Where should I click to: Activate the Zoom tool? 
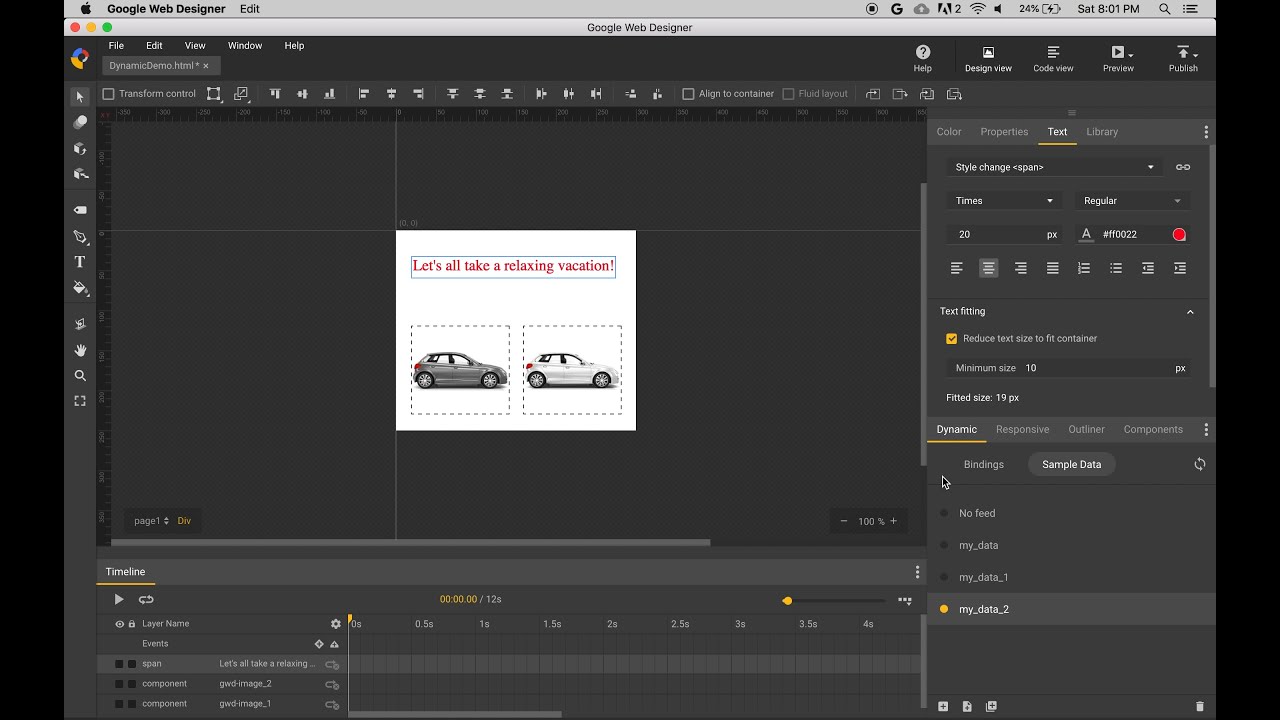(x=80, y=376)
